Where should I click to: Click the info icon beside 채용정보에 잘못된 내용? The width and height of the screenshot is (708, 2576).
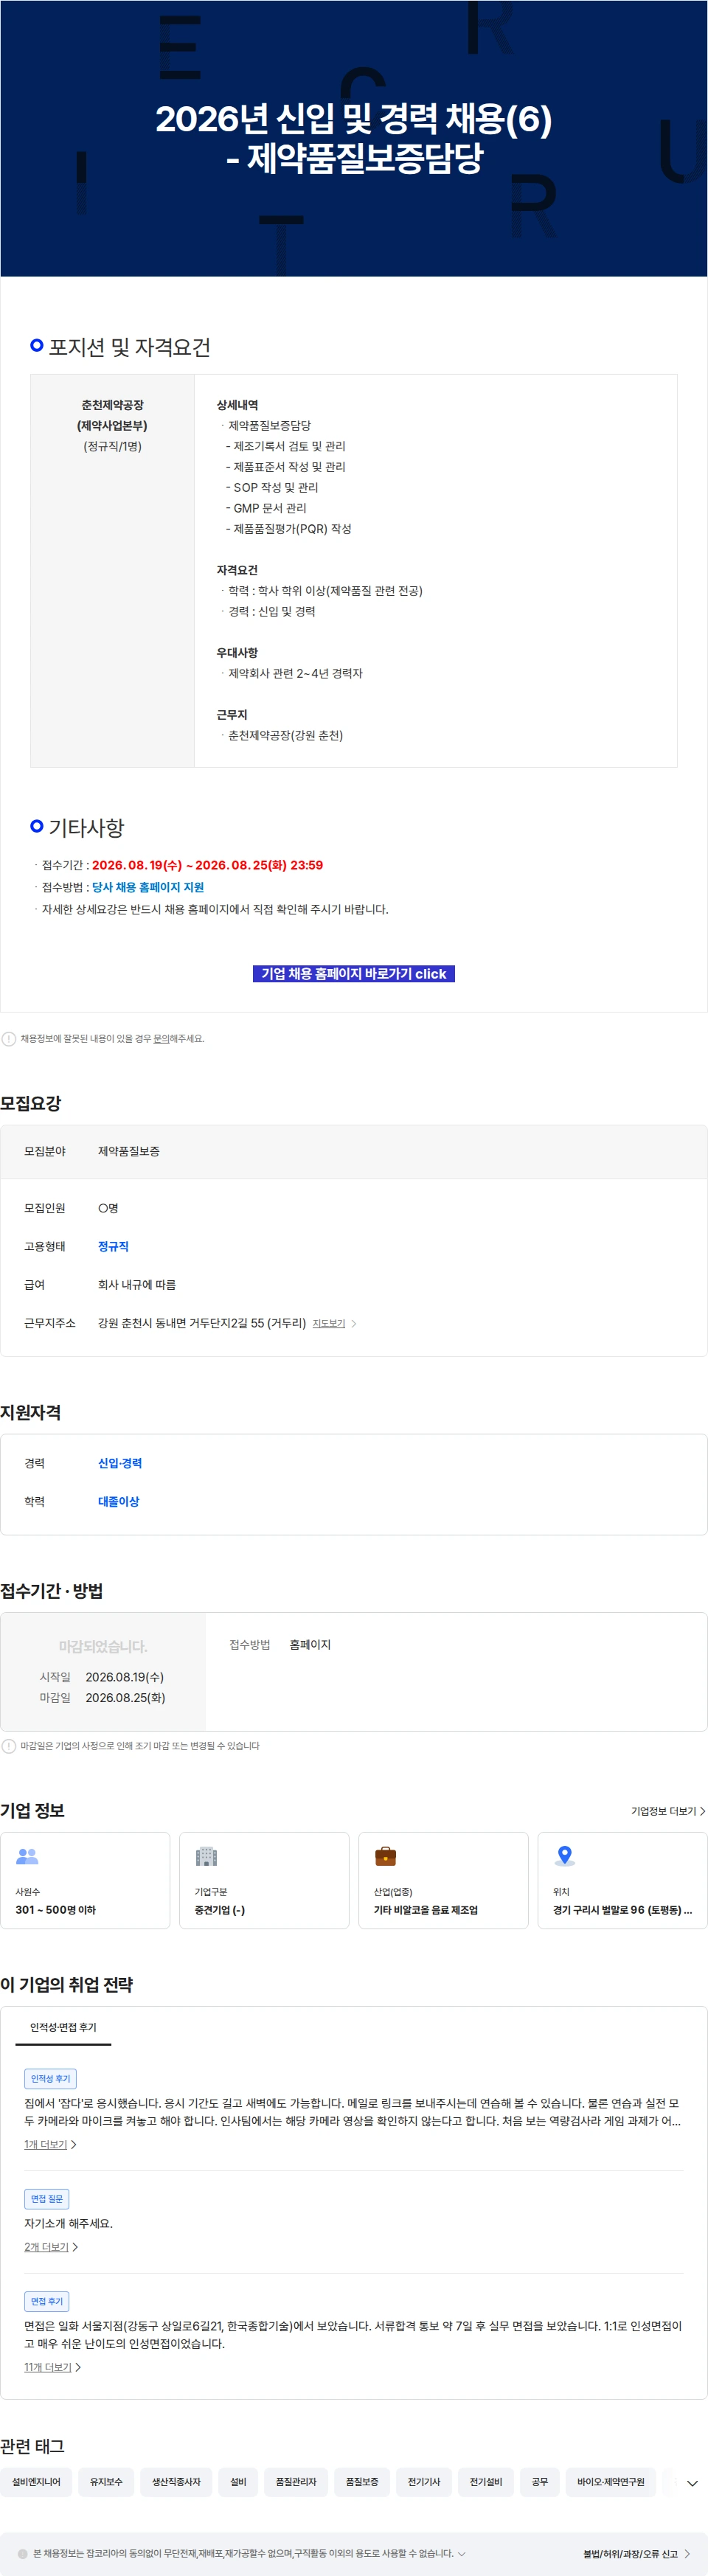9,1038
